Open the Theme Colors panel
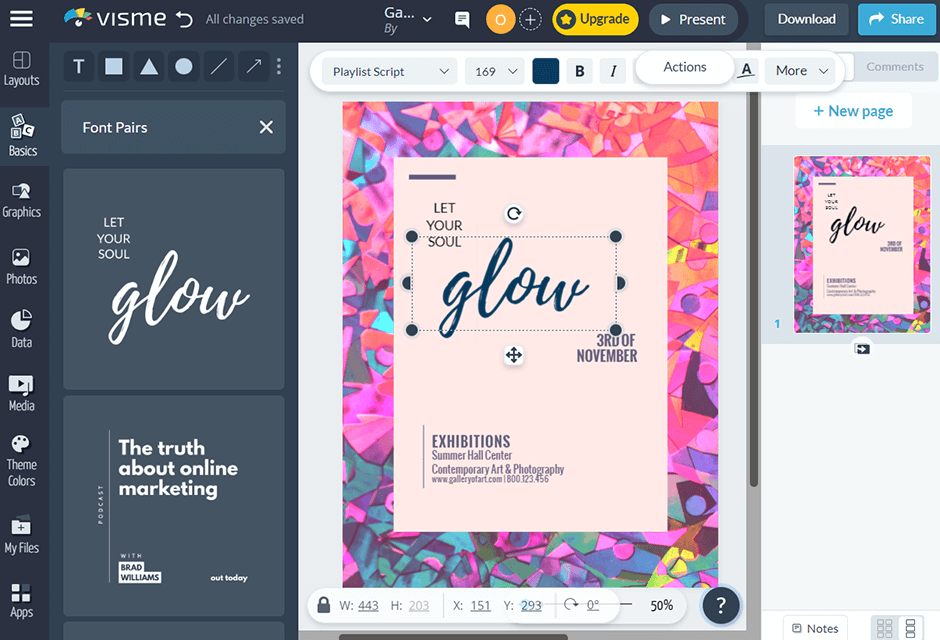The image size is (940, 640). tap(22, 461)
